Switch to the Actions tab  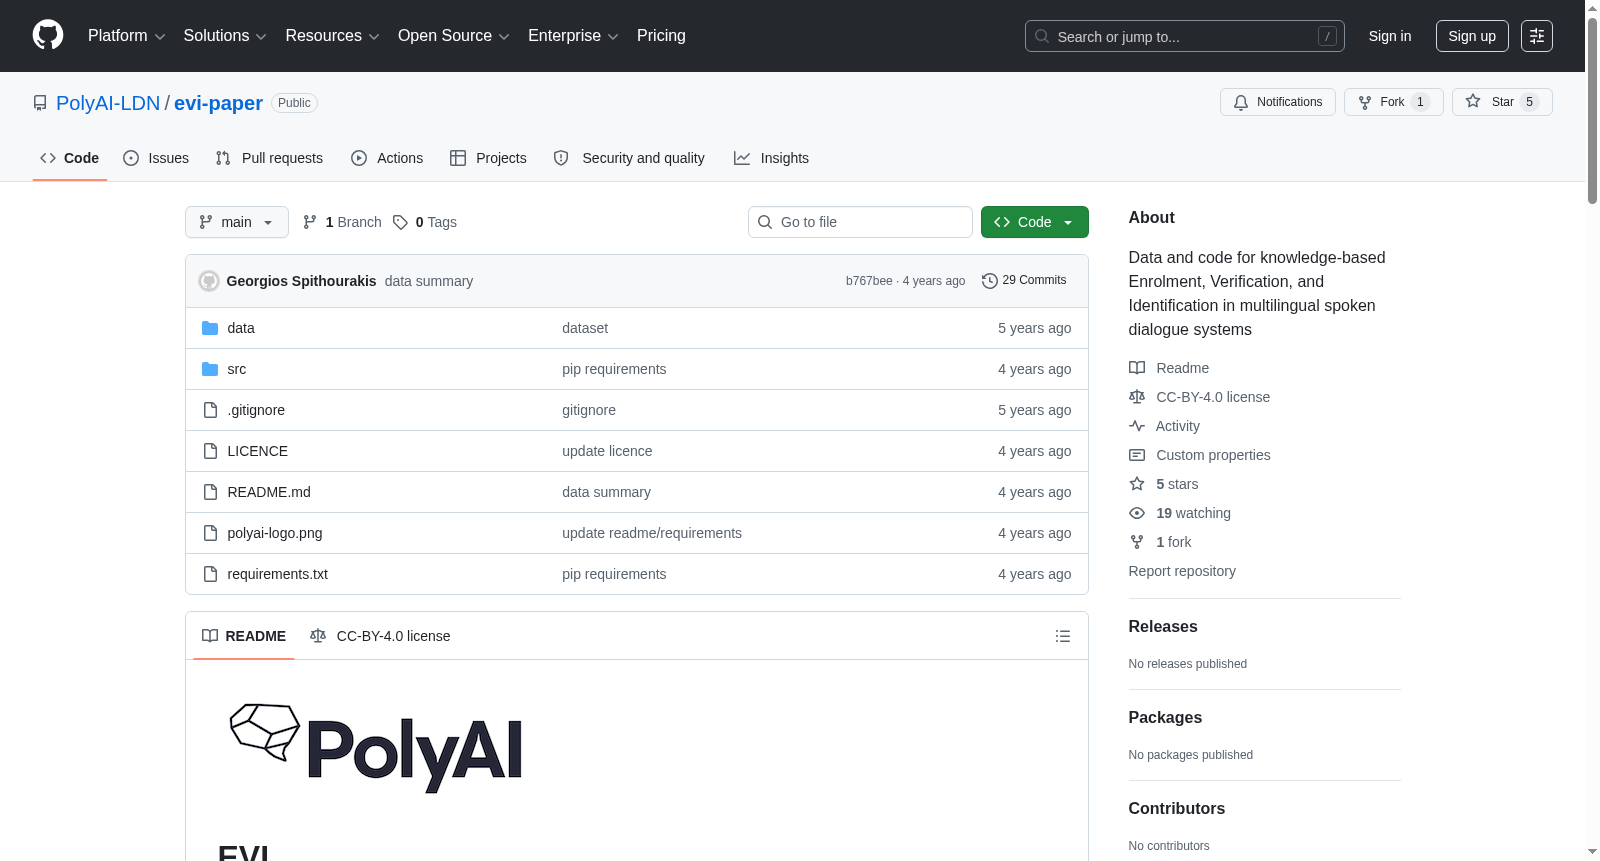click(x=387, y=158)
